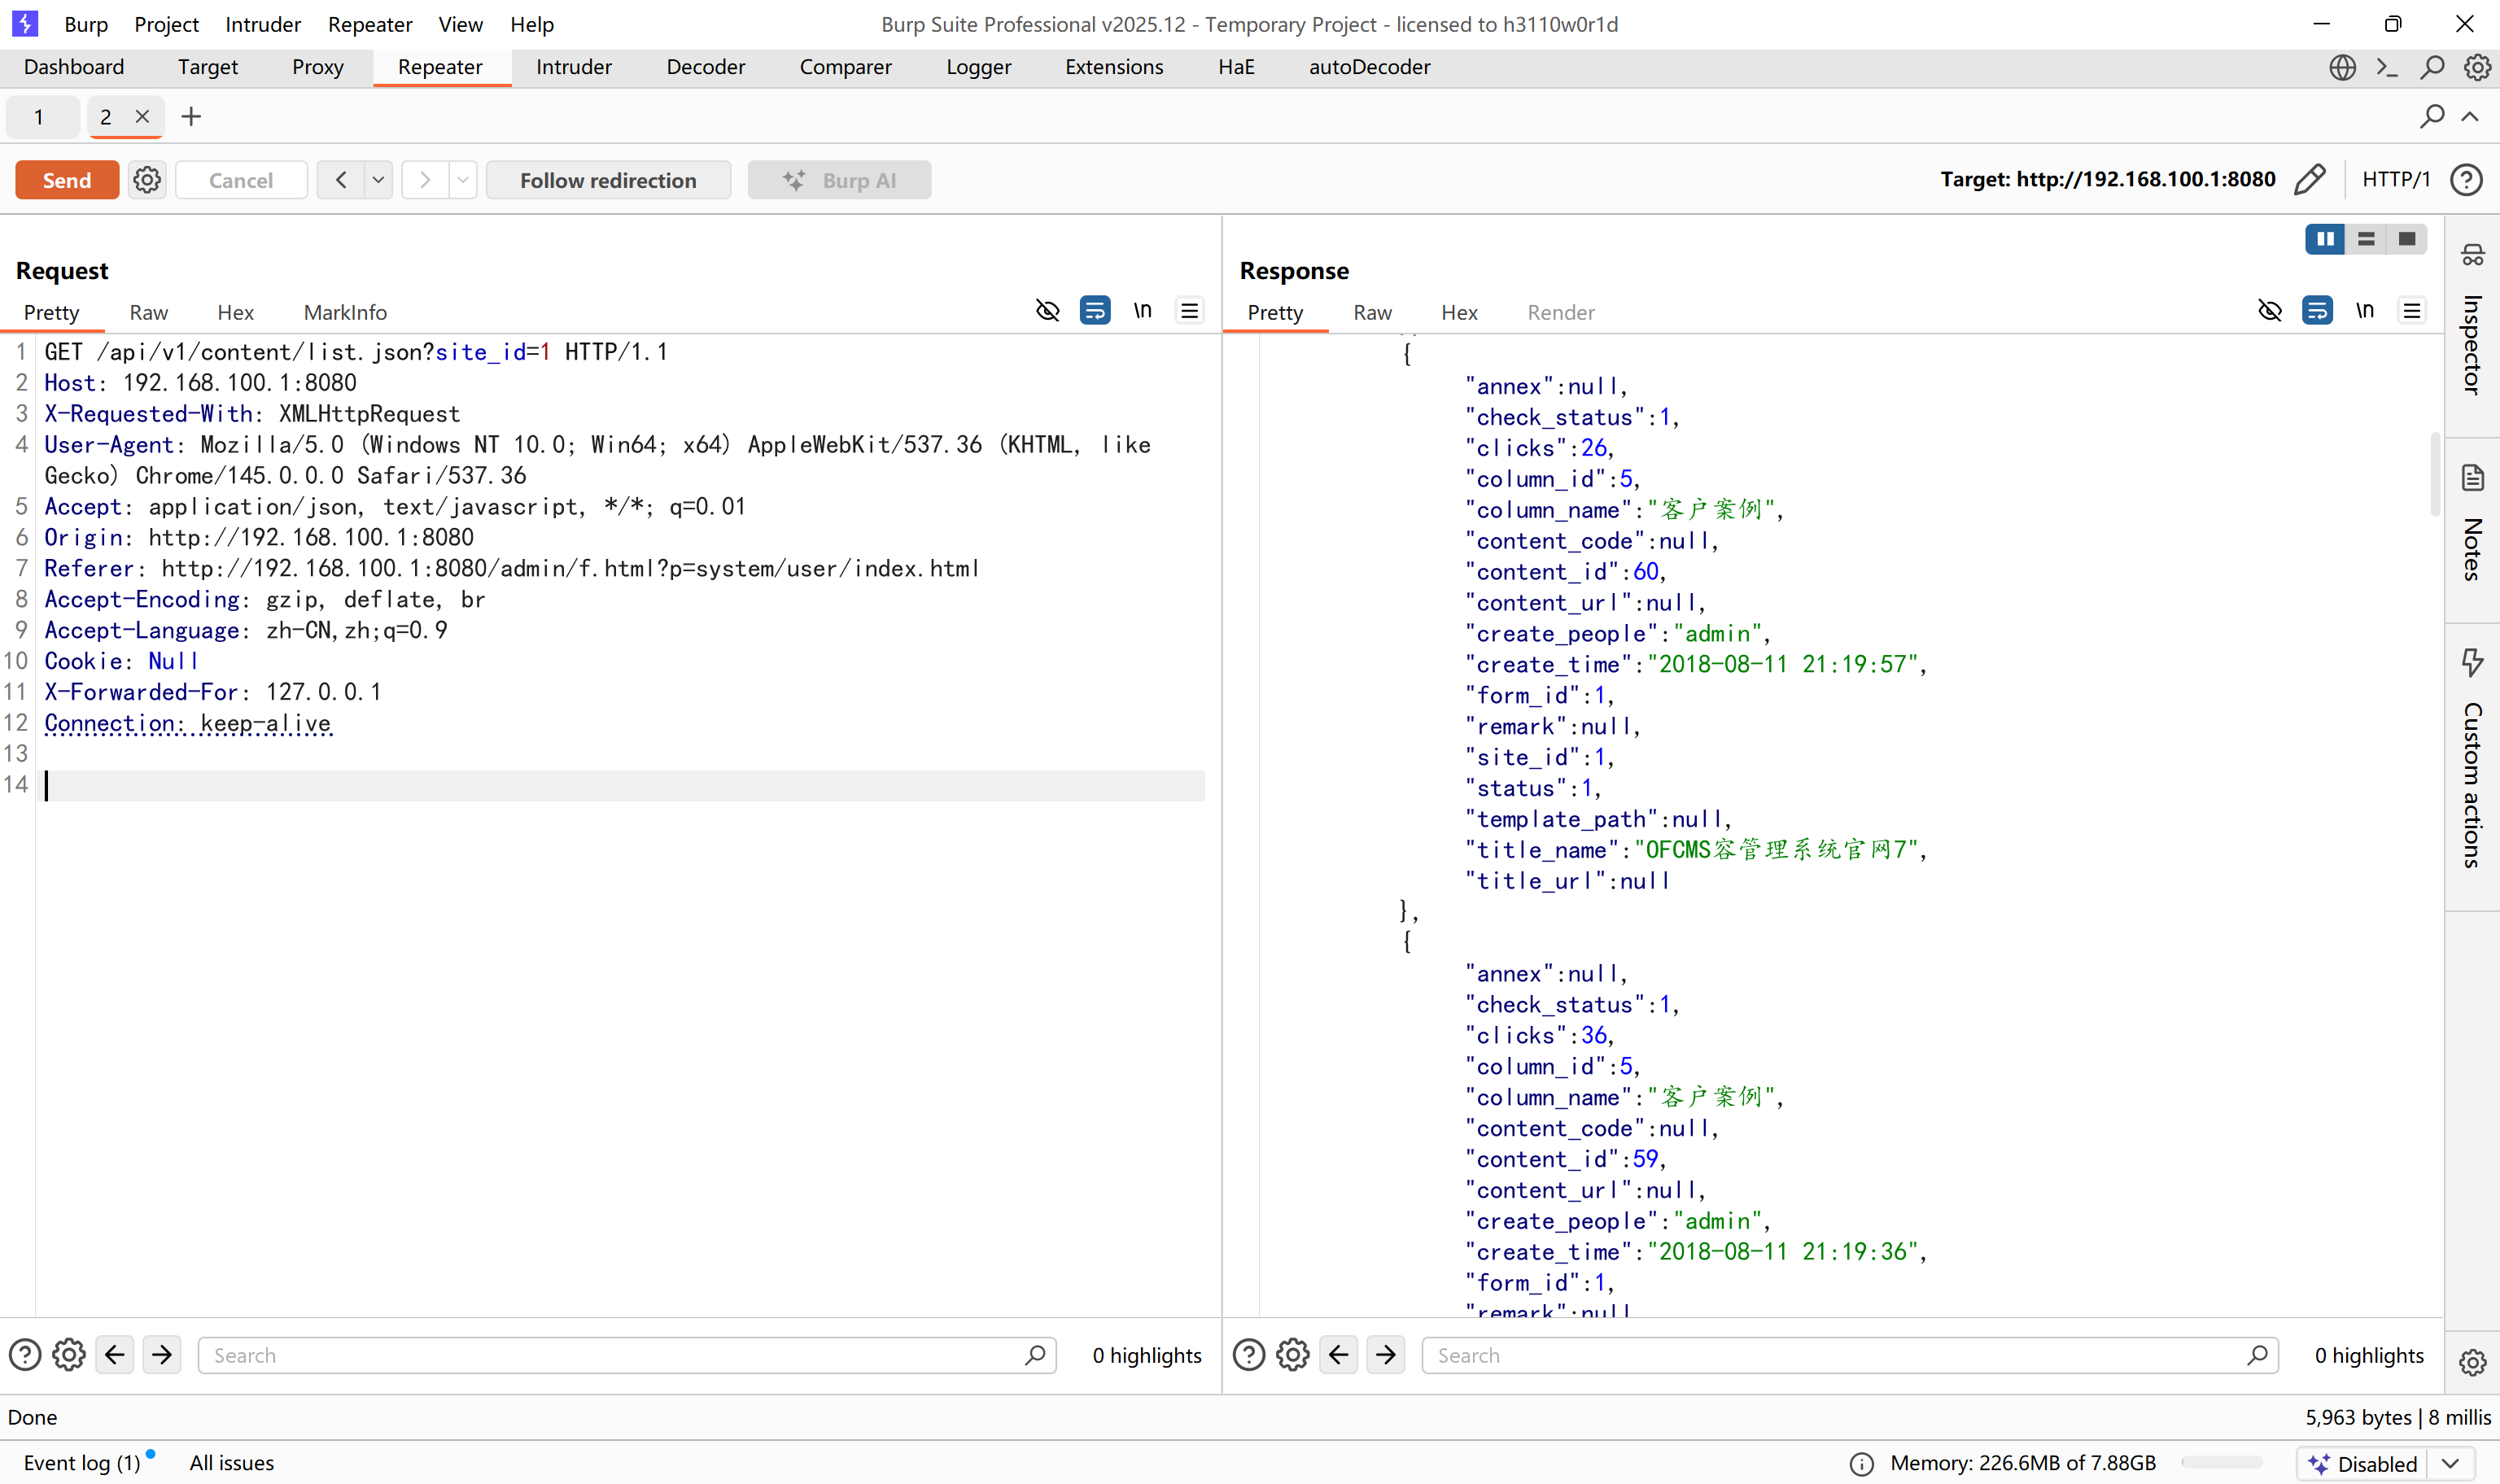Open the All issues panel
The image size is (2500, 1484).
pyautogui.click(x=232, y=1463)
